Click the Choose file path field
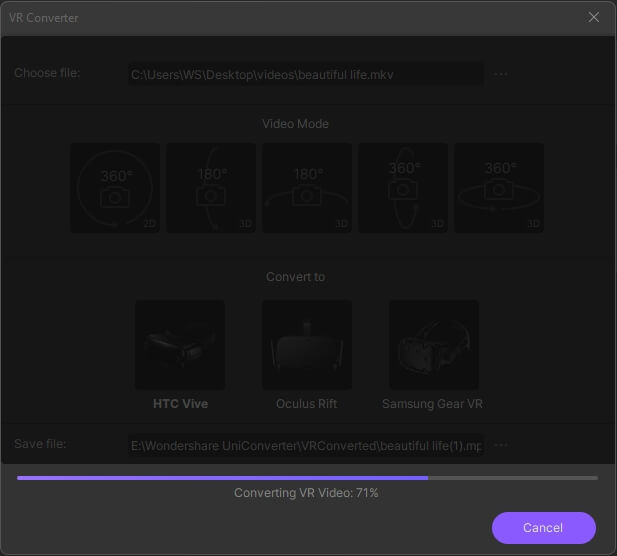Image resolution: width=617 pixels, height=556 pixels. point(305,74)
